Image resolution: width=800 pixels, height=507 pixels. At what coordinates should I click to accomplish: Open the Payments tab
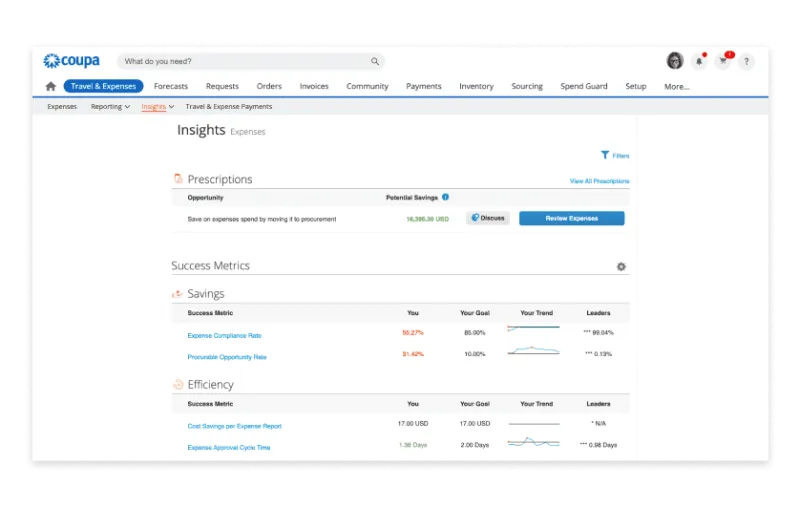[423, 86]
